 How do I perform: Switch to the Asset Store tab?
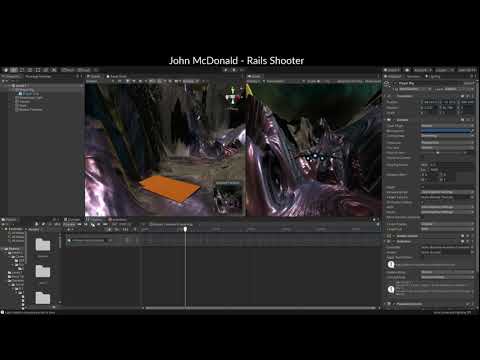116,76
